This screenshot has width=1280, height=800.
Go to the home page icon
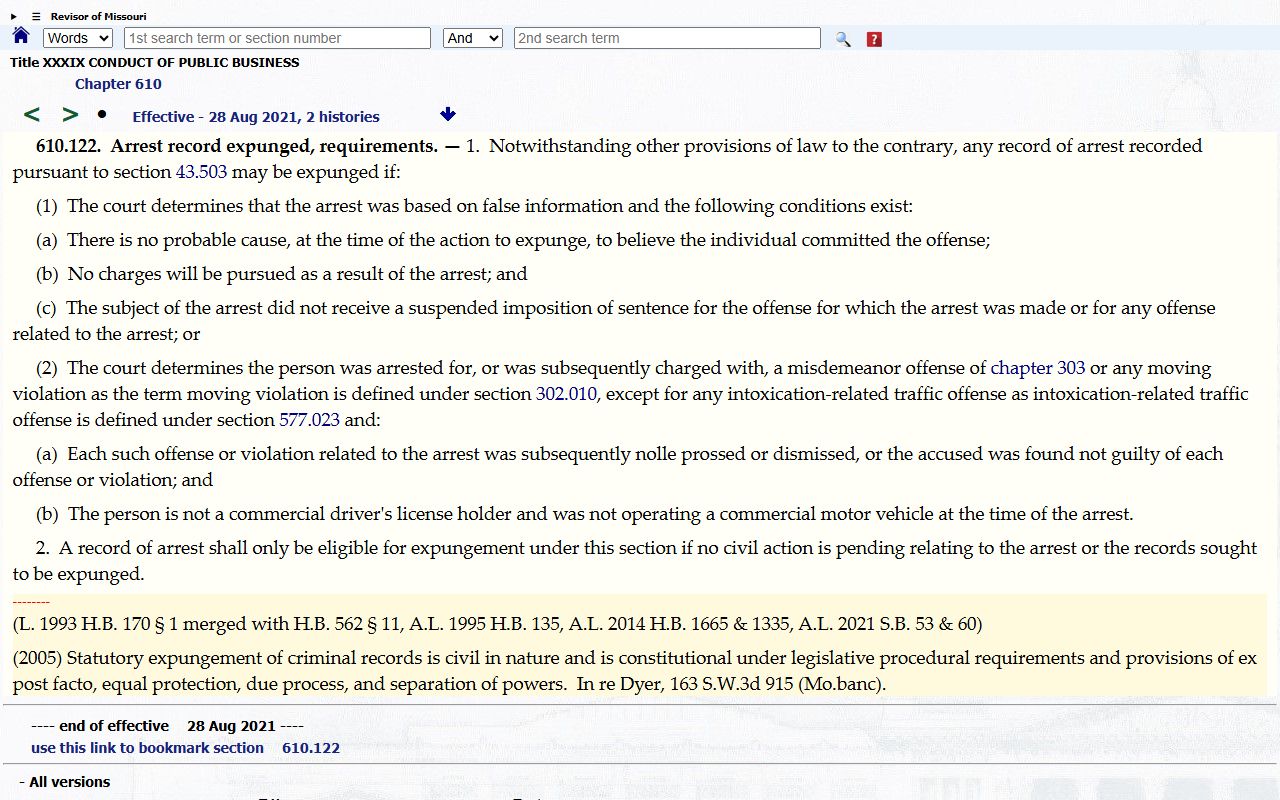pos(21,37)
